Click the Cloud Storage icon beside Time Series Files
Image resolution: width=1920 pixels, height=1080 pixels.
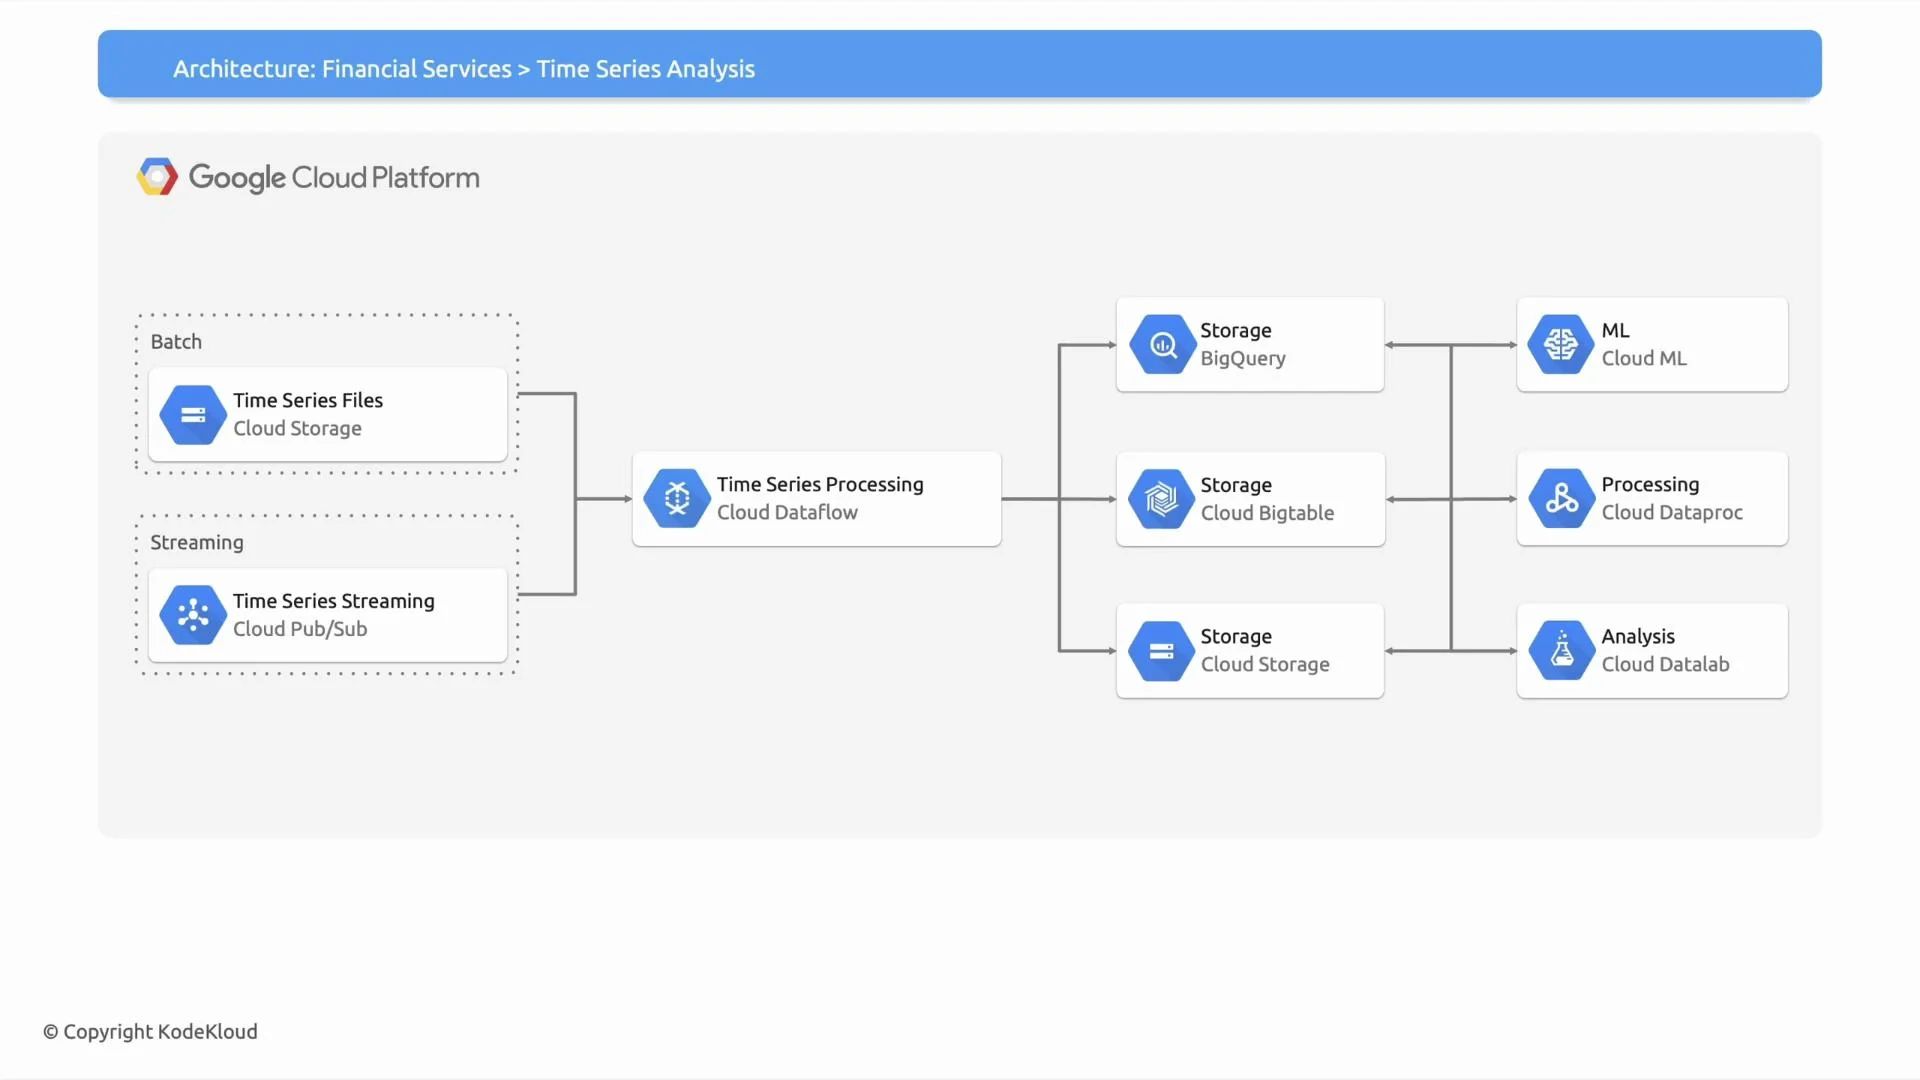click(193, 414)
